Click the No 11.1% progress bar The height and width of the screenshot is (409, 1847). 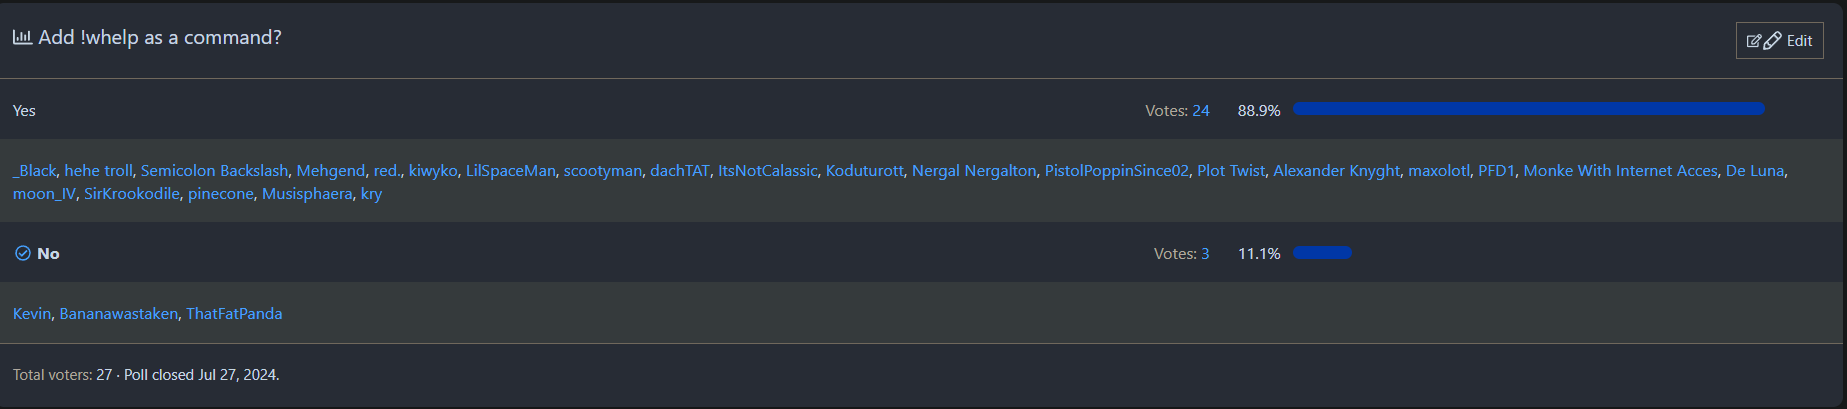(1322, 253)
